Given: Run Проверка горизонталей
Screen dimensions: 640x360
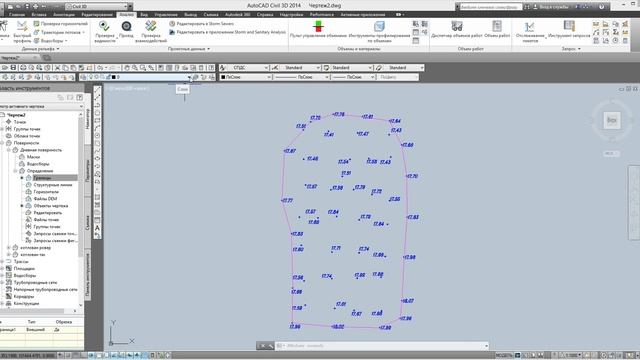Looking at the screenshot, I should pyautogui.click(x=60, y=24).
